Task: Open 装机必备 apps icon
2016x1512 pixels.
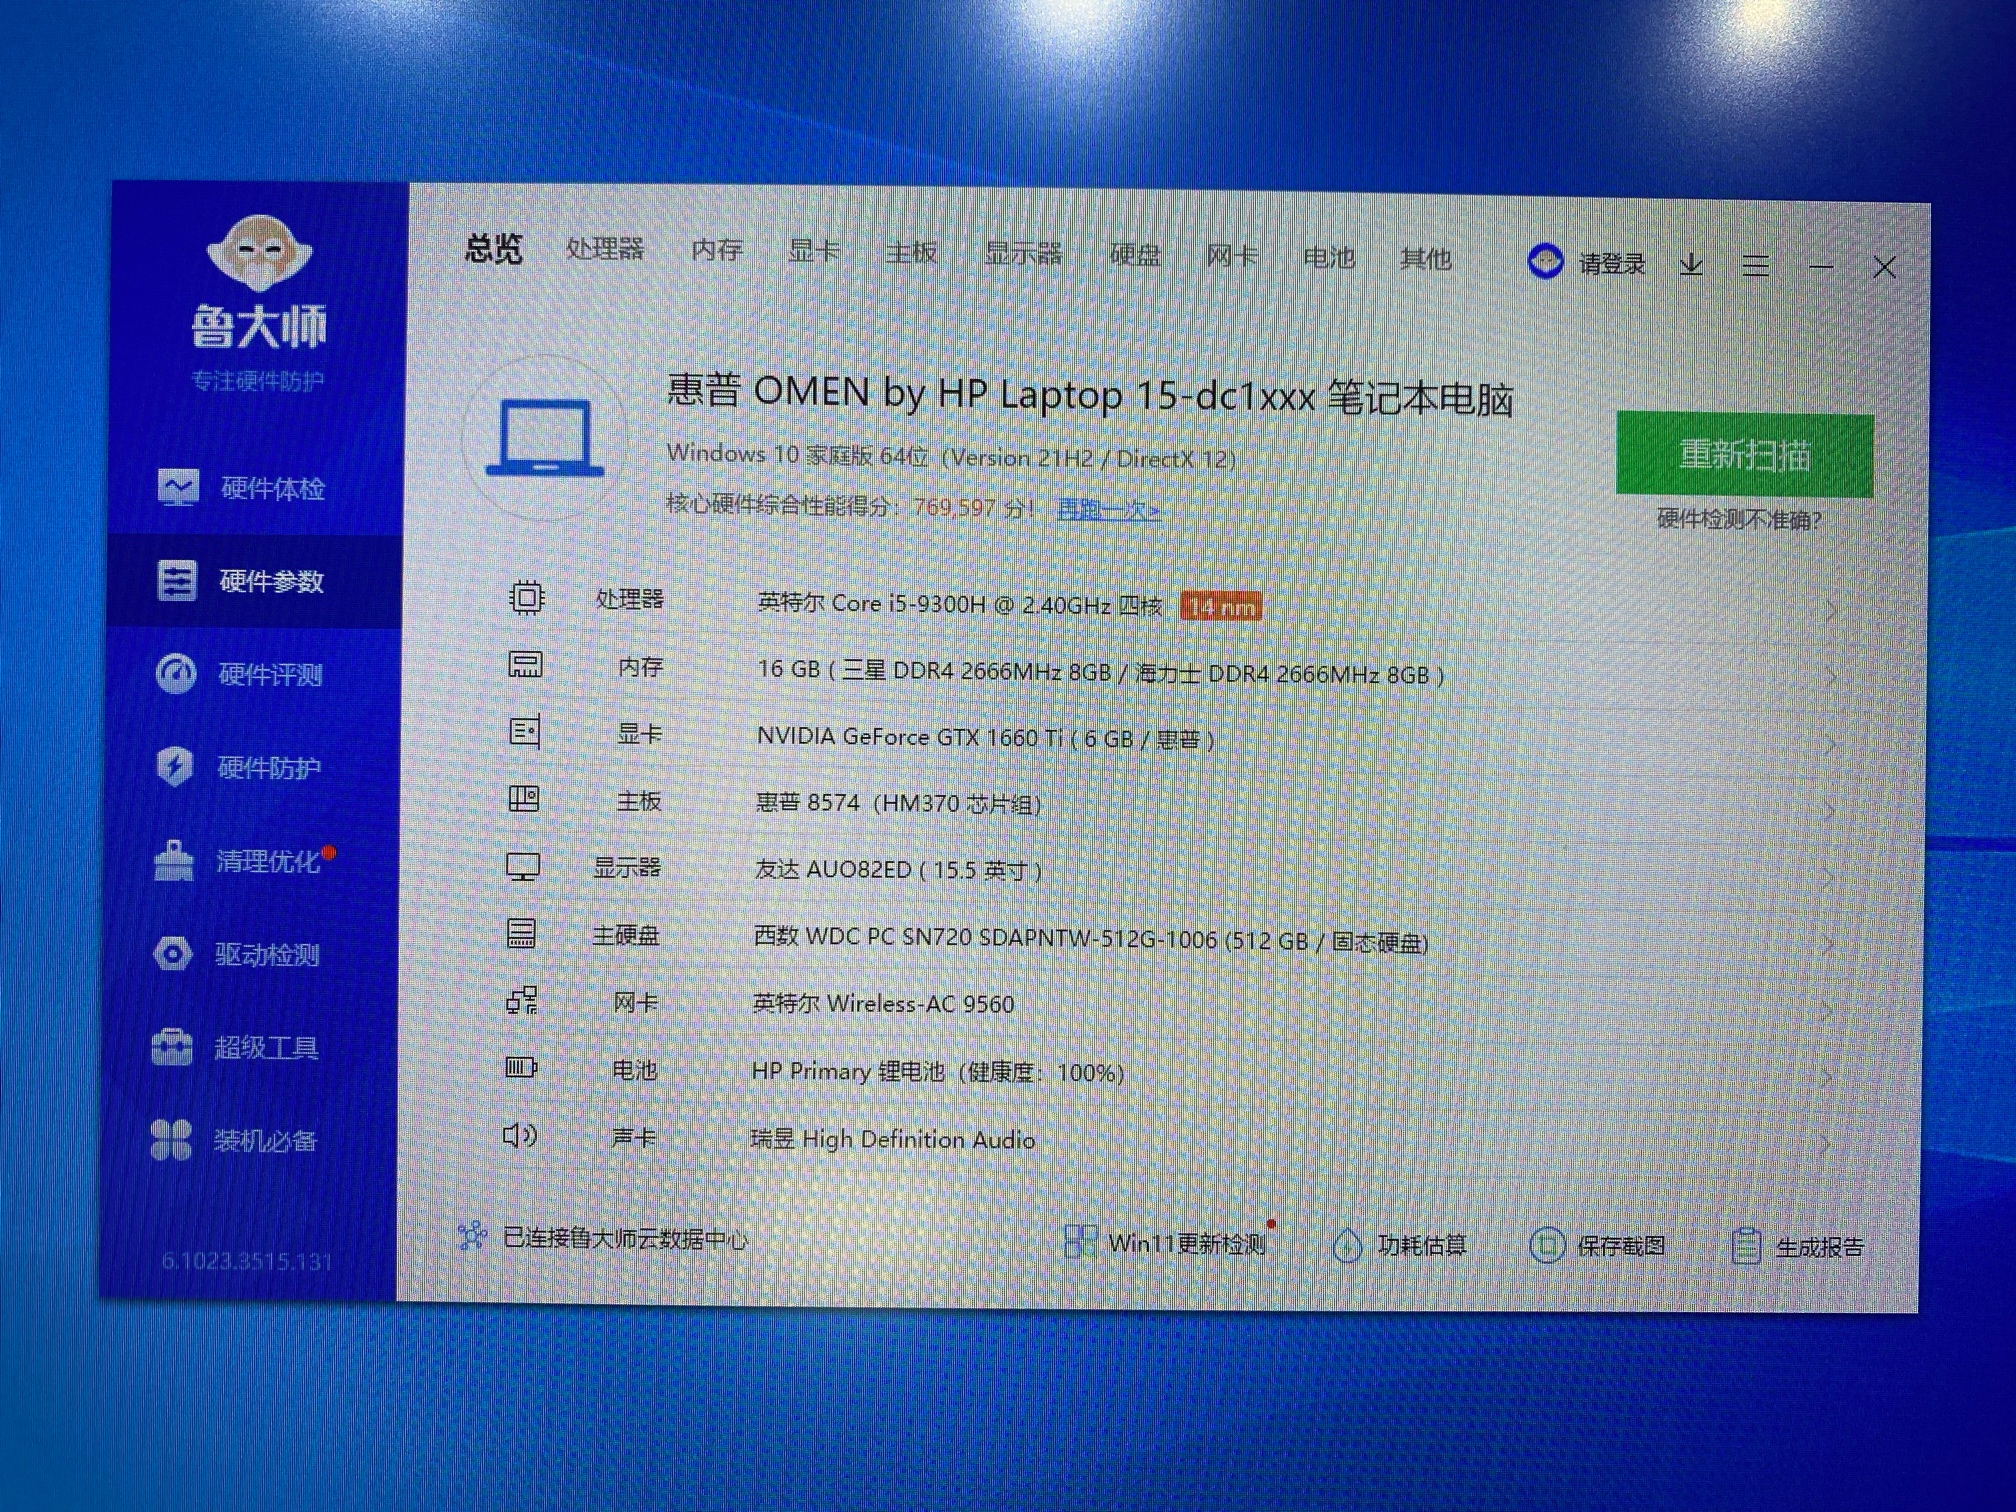Action: [171, 1140]
